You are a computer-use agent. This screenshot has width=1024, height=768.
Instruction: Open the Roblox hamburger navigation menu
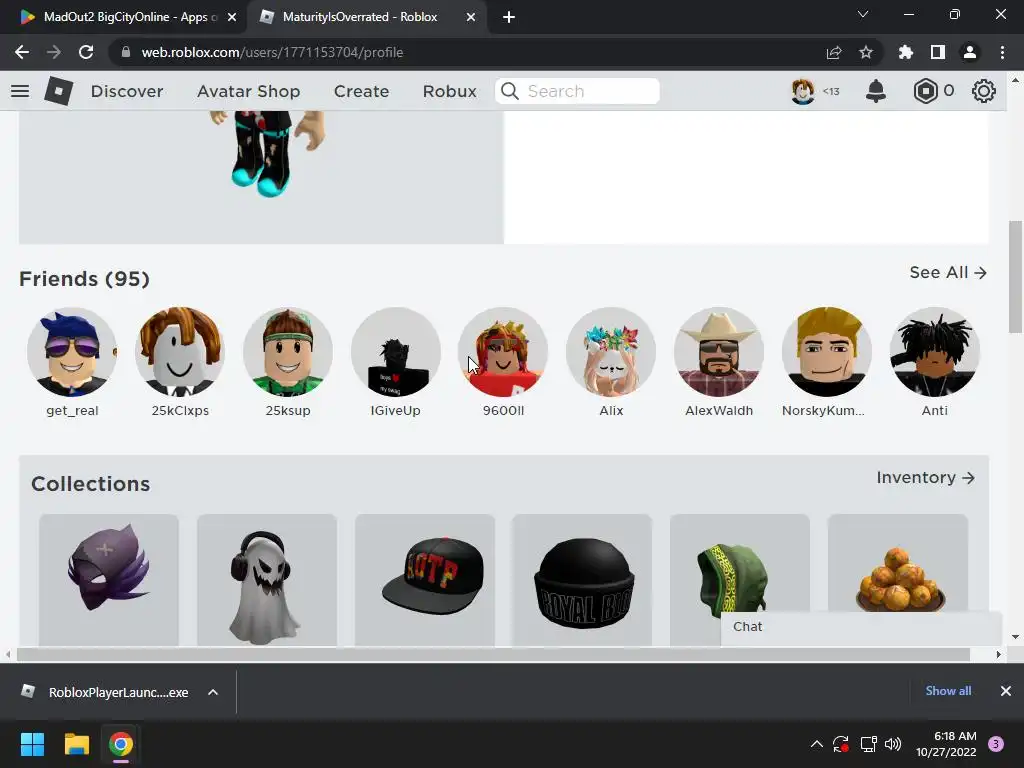click(x=20, y=91)
